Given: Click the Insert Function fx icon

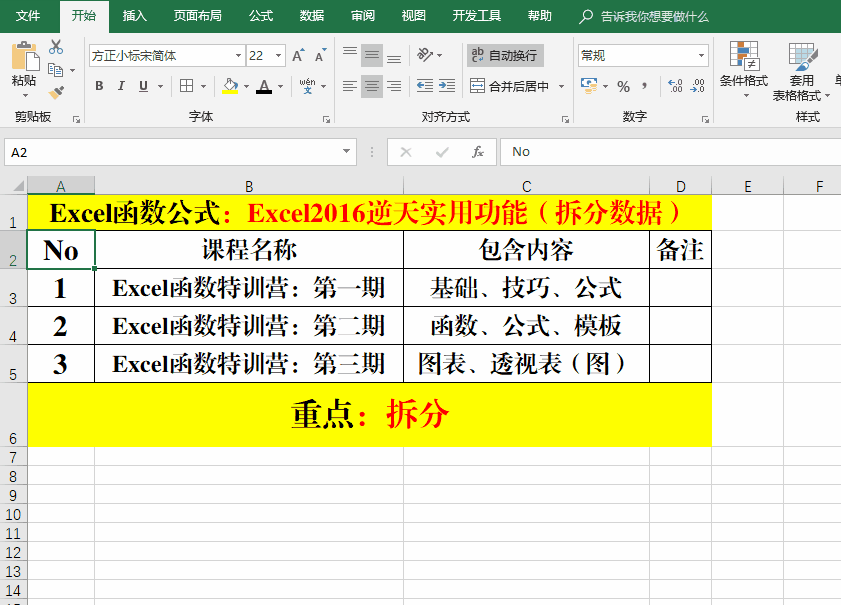Looking at the screenshot, I should click(478, 152).
